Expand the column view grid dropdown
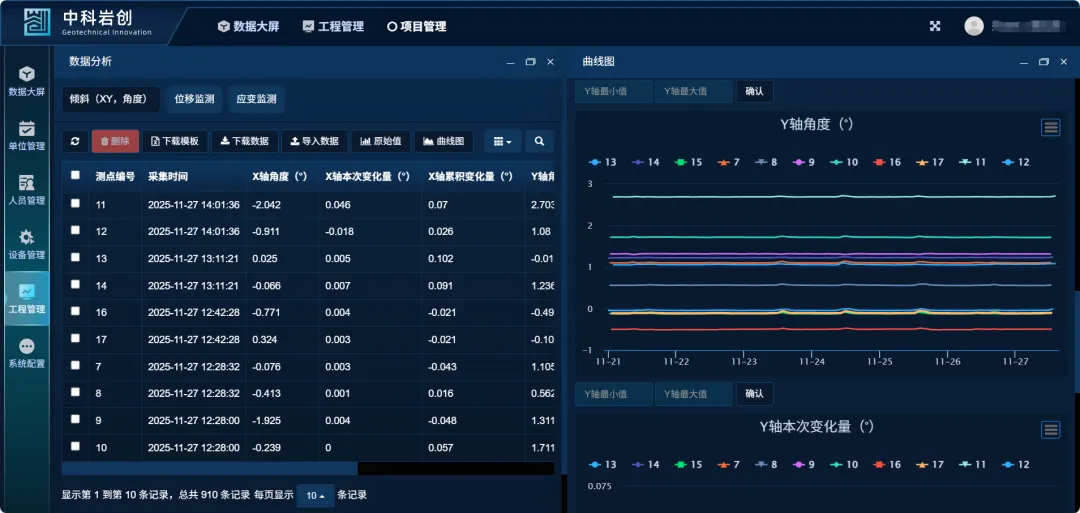The height and width of the screenshot is (513, 1080). 502,142
